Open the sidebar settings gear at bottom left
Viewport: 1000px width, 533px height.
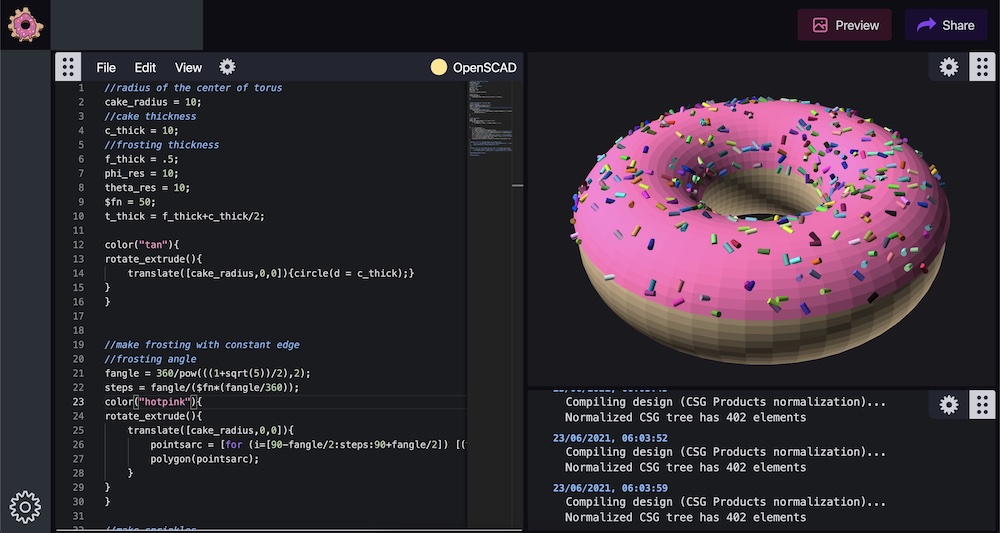coord(25,507)
